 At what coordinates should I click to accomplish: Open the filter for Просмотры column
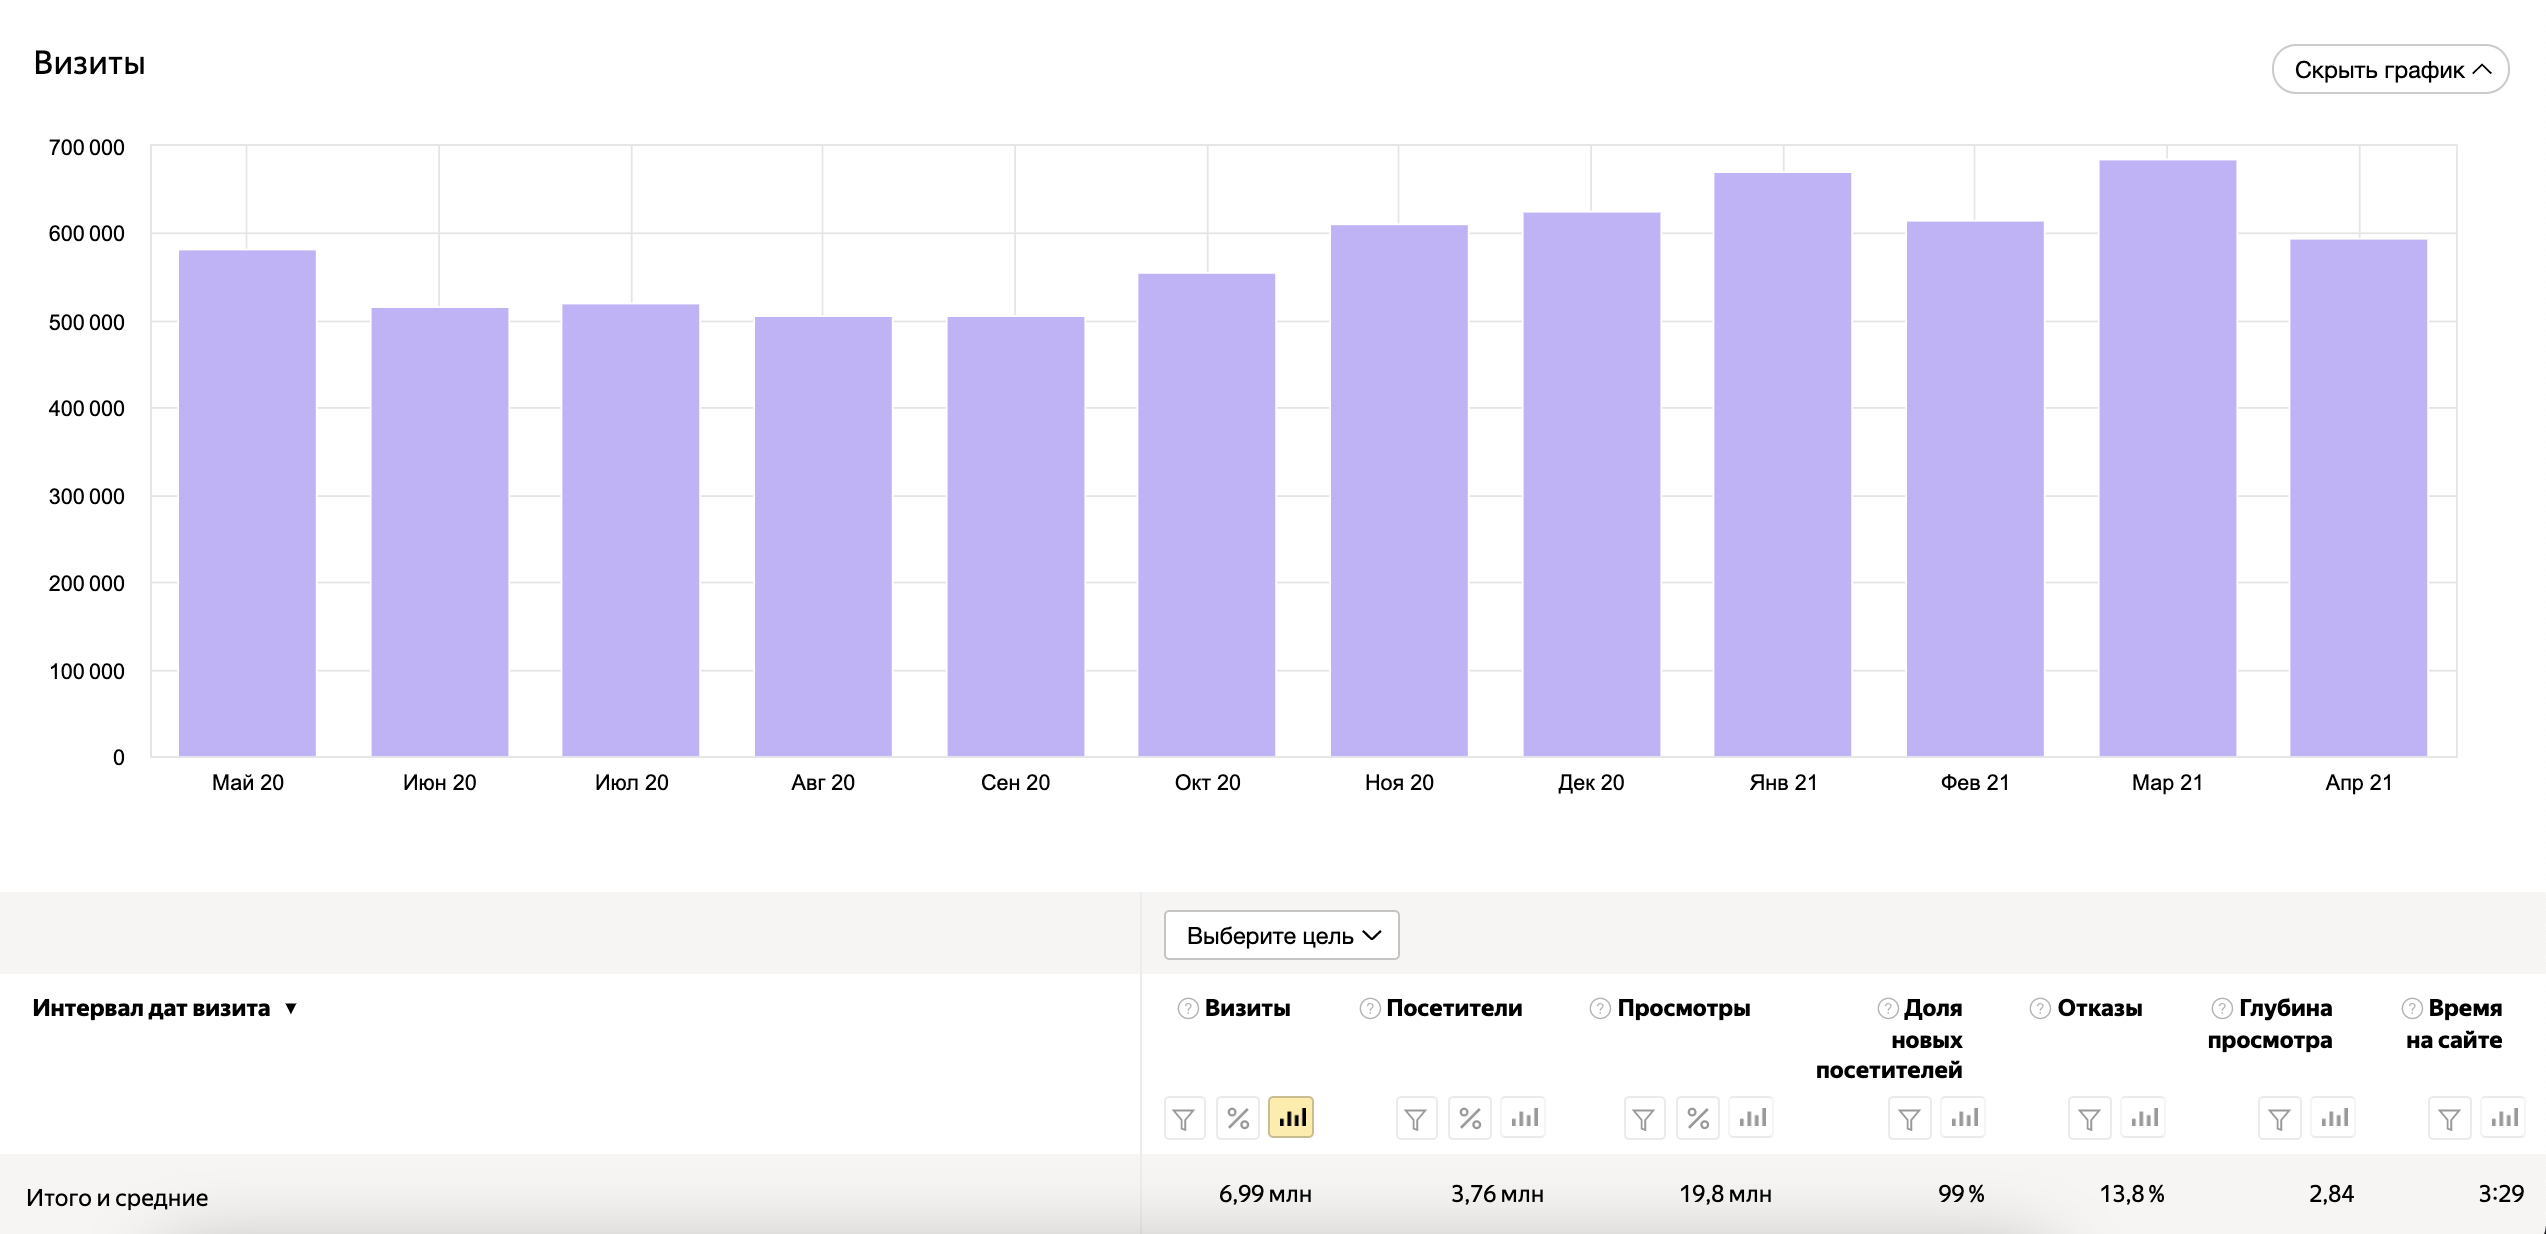click(x=1644, y=1118)
